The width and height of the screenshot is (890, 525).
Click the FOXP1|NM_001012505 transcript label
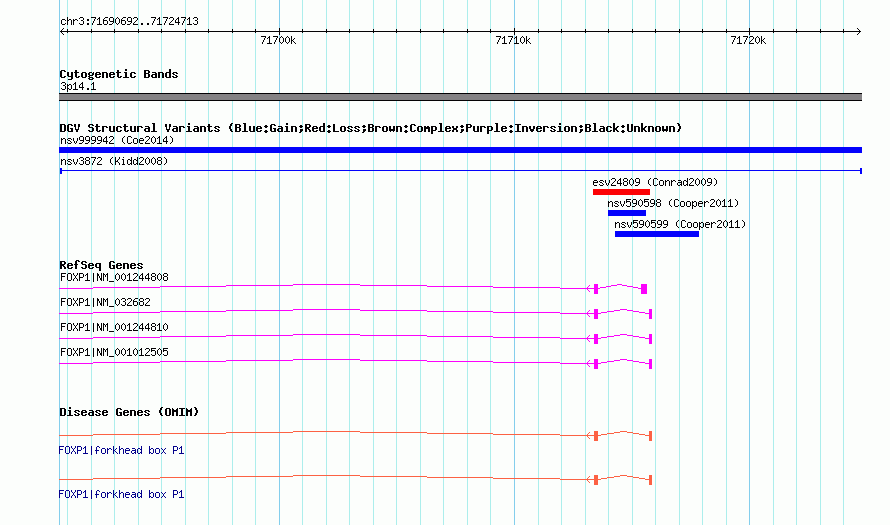tap(114, 352)
